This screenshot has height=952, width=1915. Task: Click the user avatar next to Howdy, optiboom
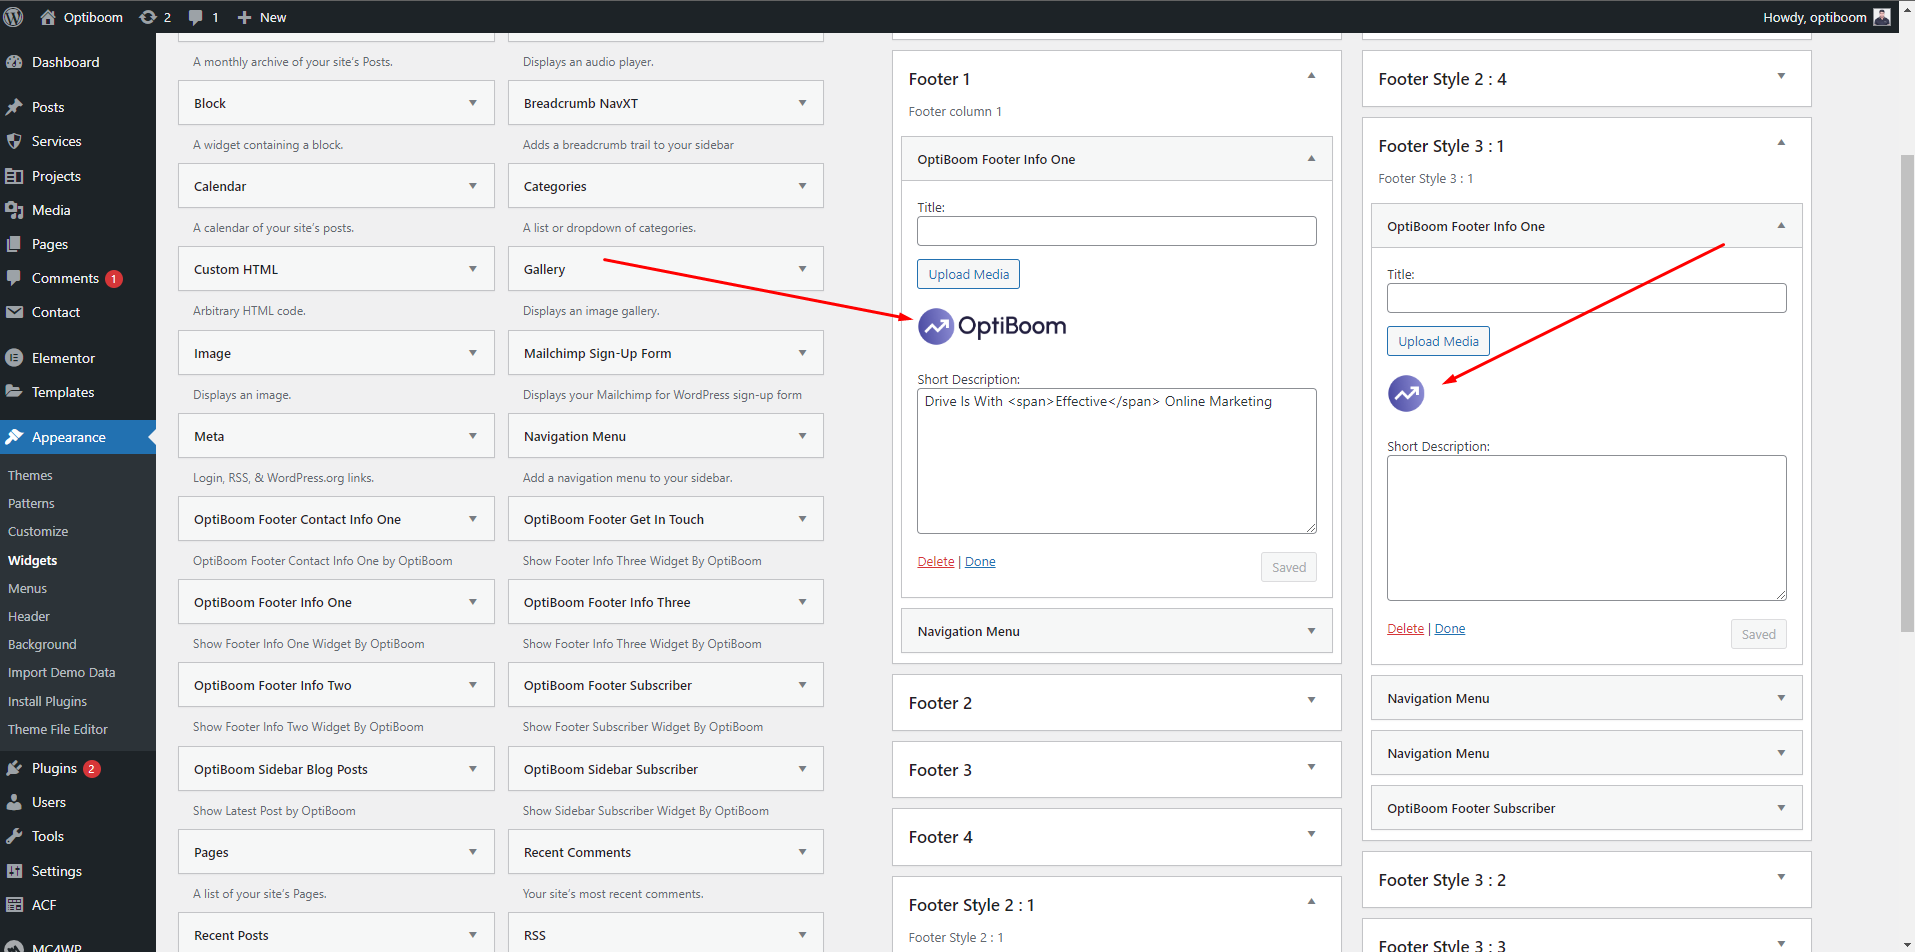[x=1881, y=17]
